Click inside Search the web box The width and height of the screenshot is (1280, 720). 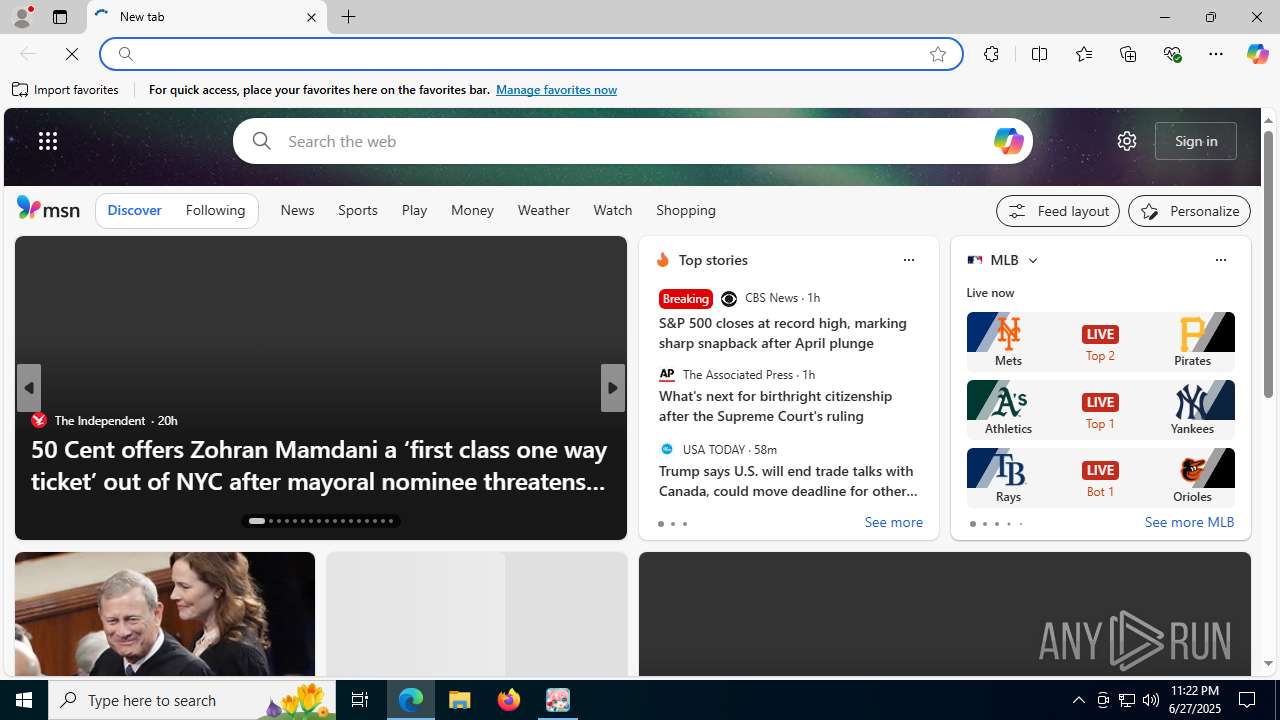[632, 141]
